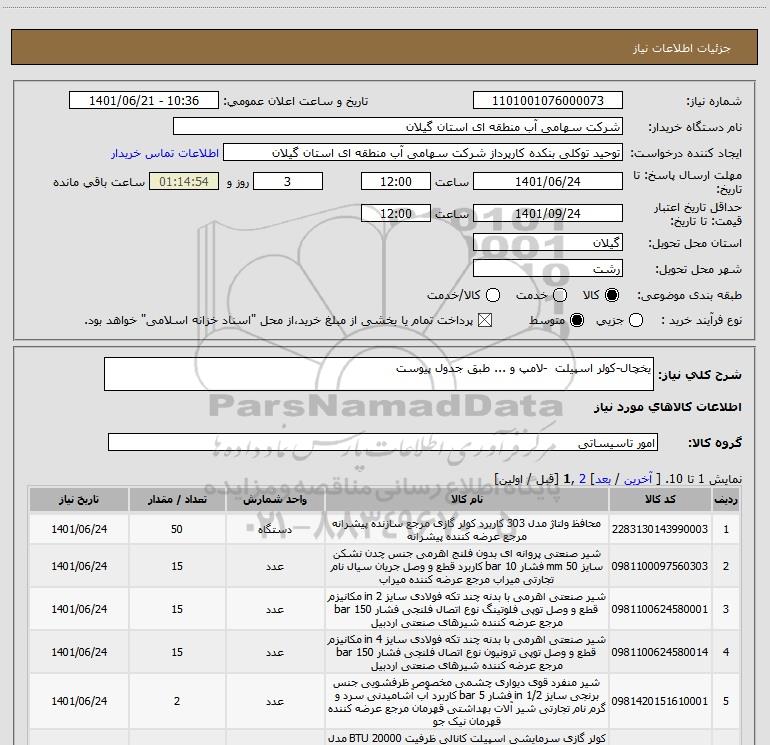
Task: Click unit دستگاه in row 1
Action: [x=275, y=529]
